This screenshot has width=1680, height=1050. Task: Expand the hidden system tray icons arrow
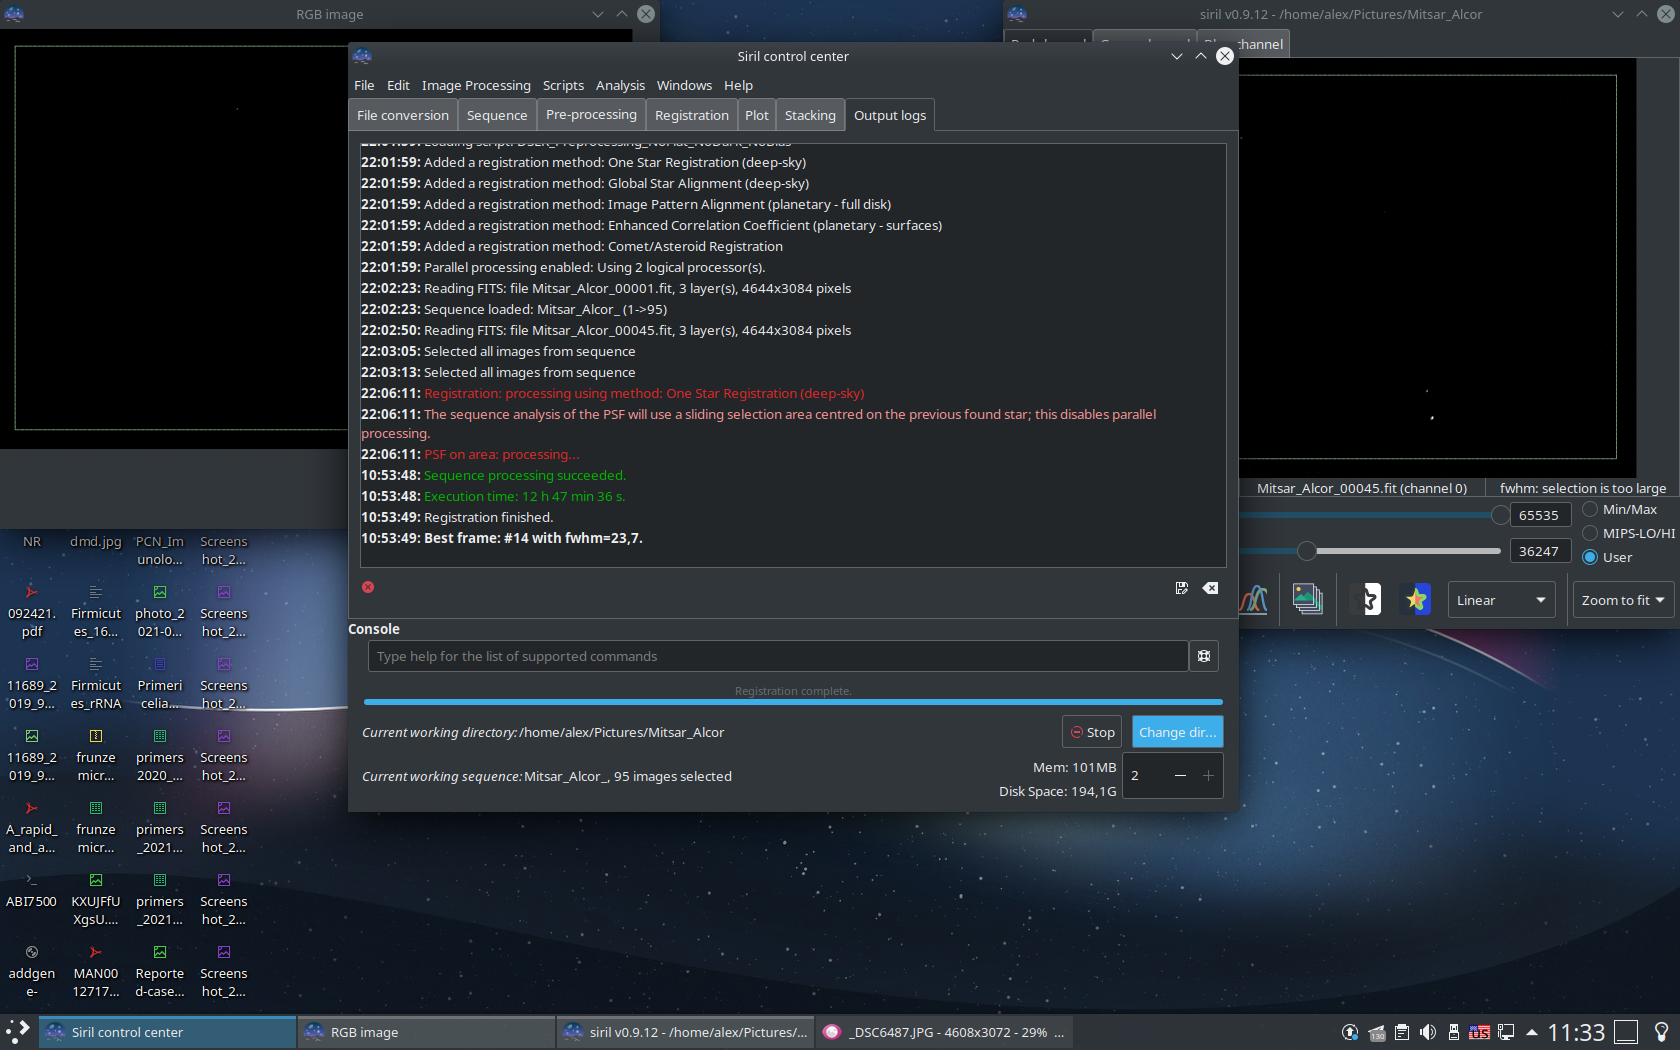point(1531,1032)
